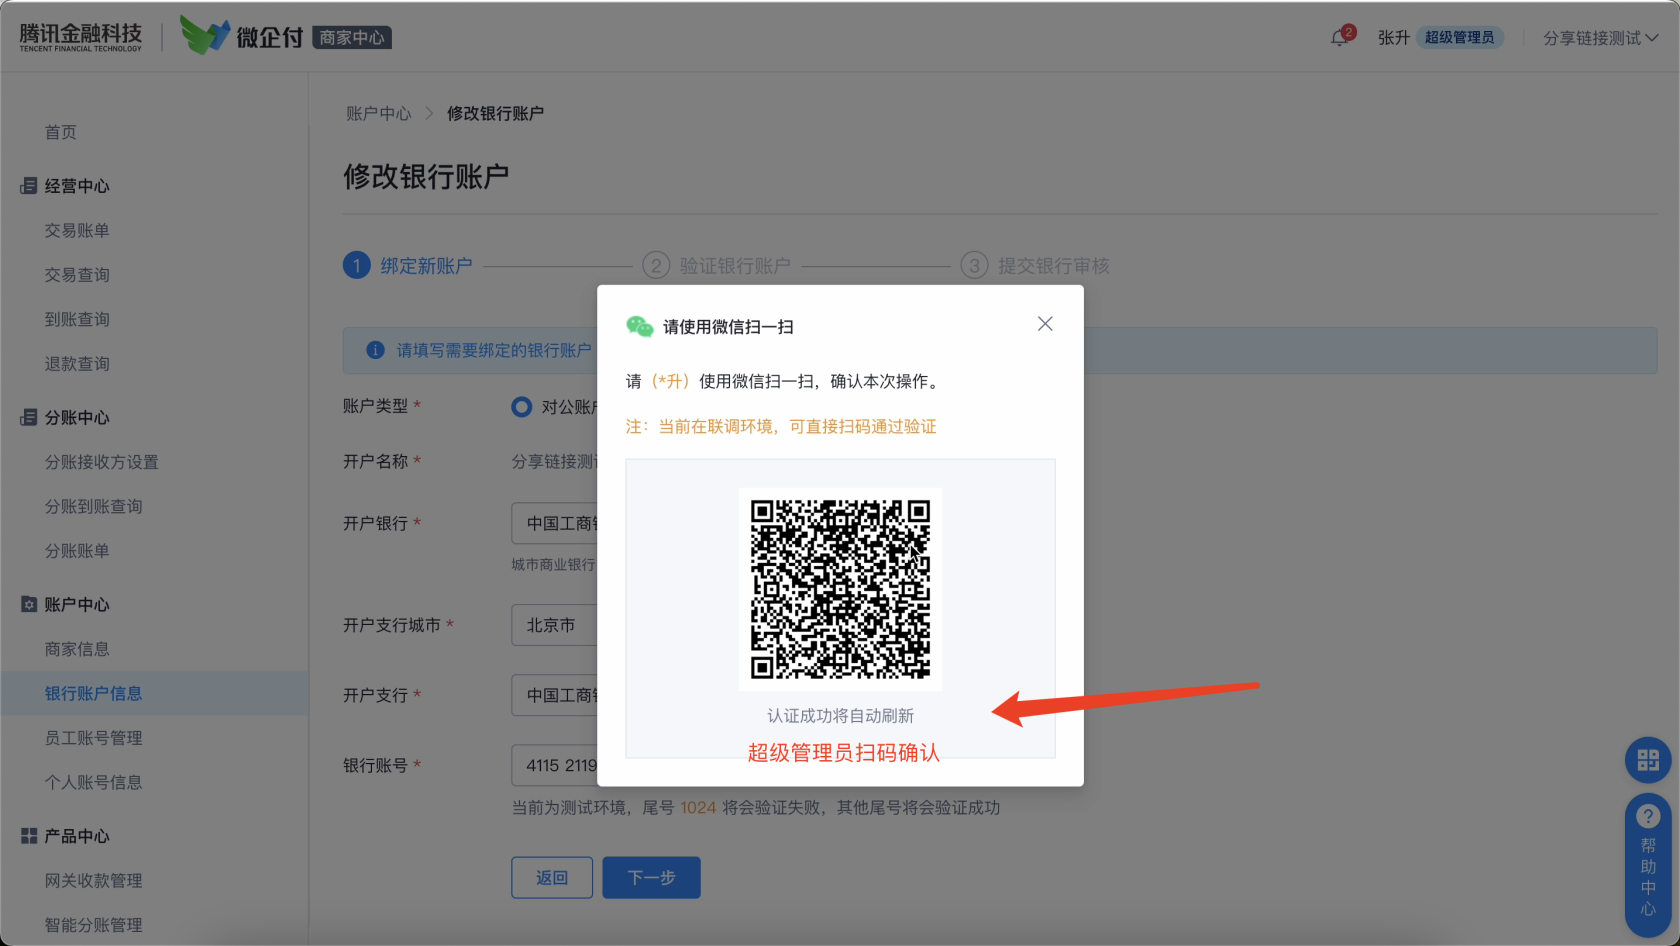This screenshot has width=1680, height=946.
Task: Click the WeChat logo in dialog header
Action: (639, 326)
